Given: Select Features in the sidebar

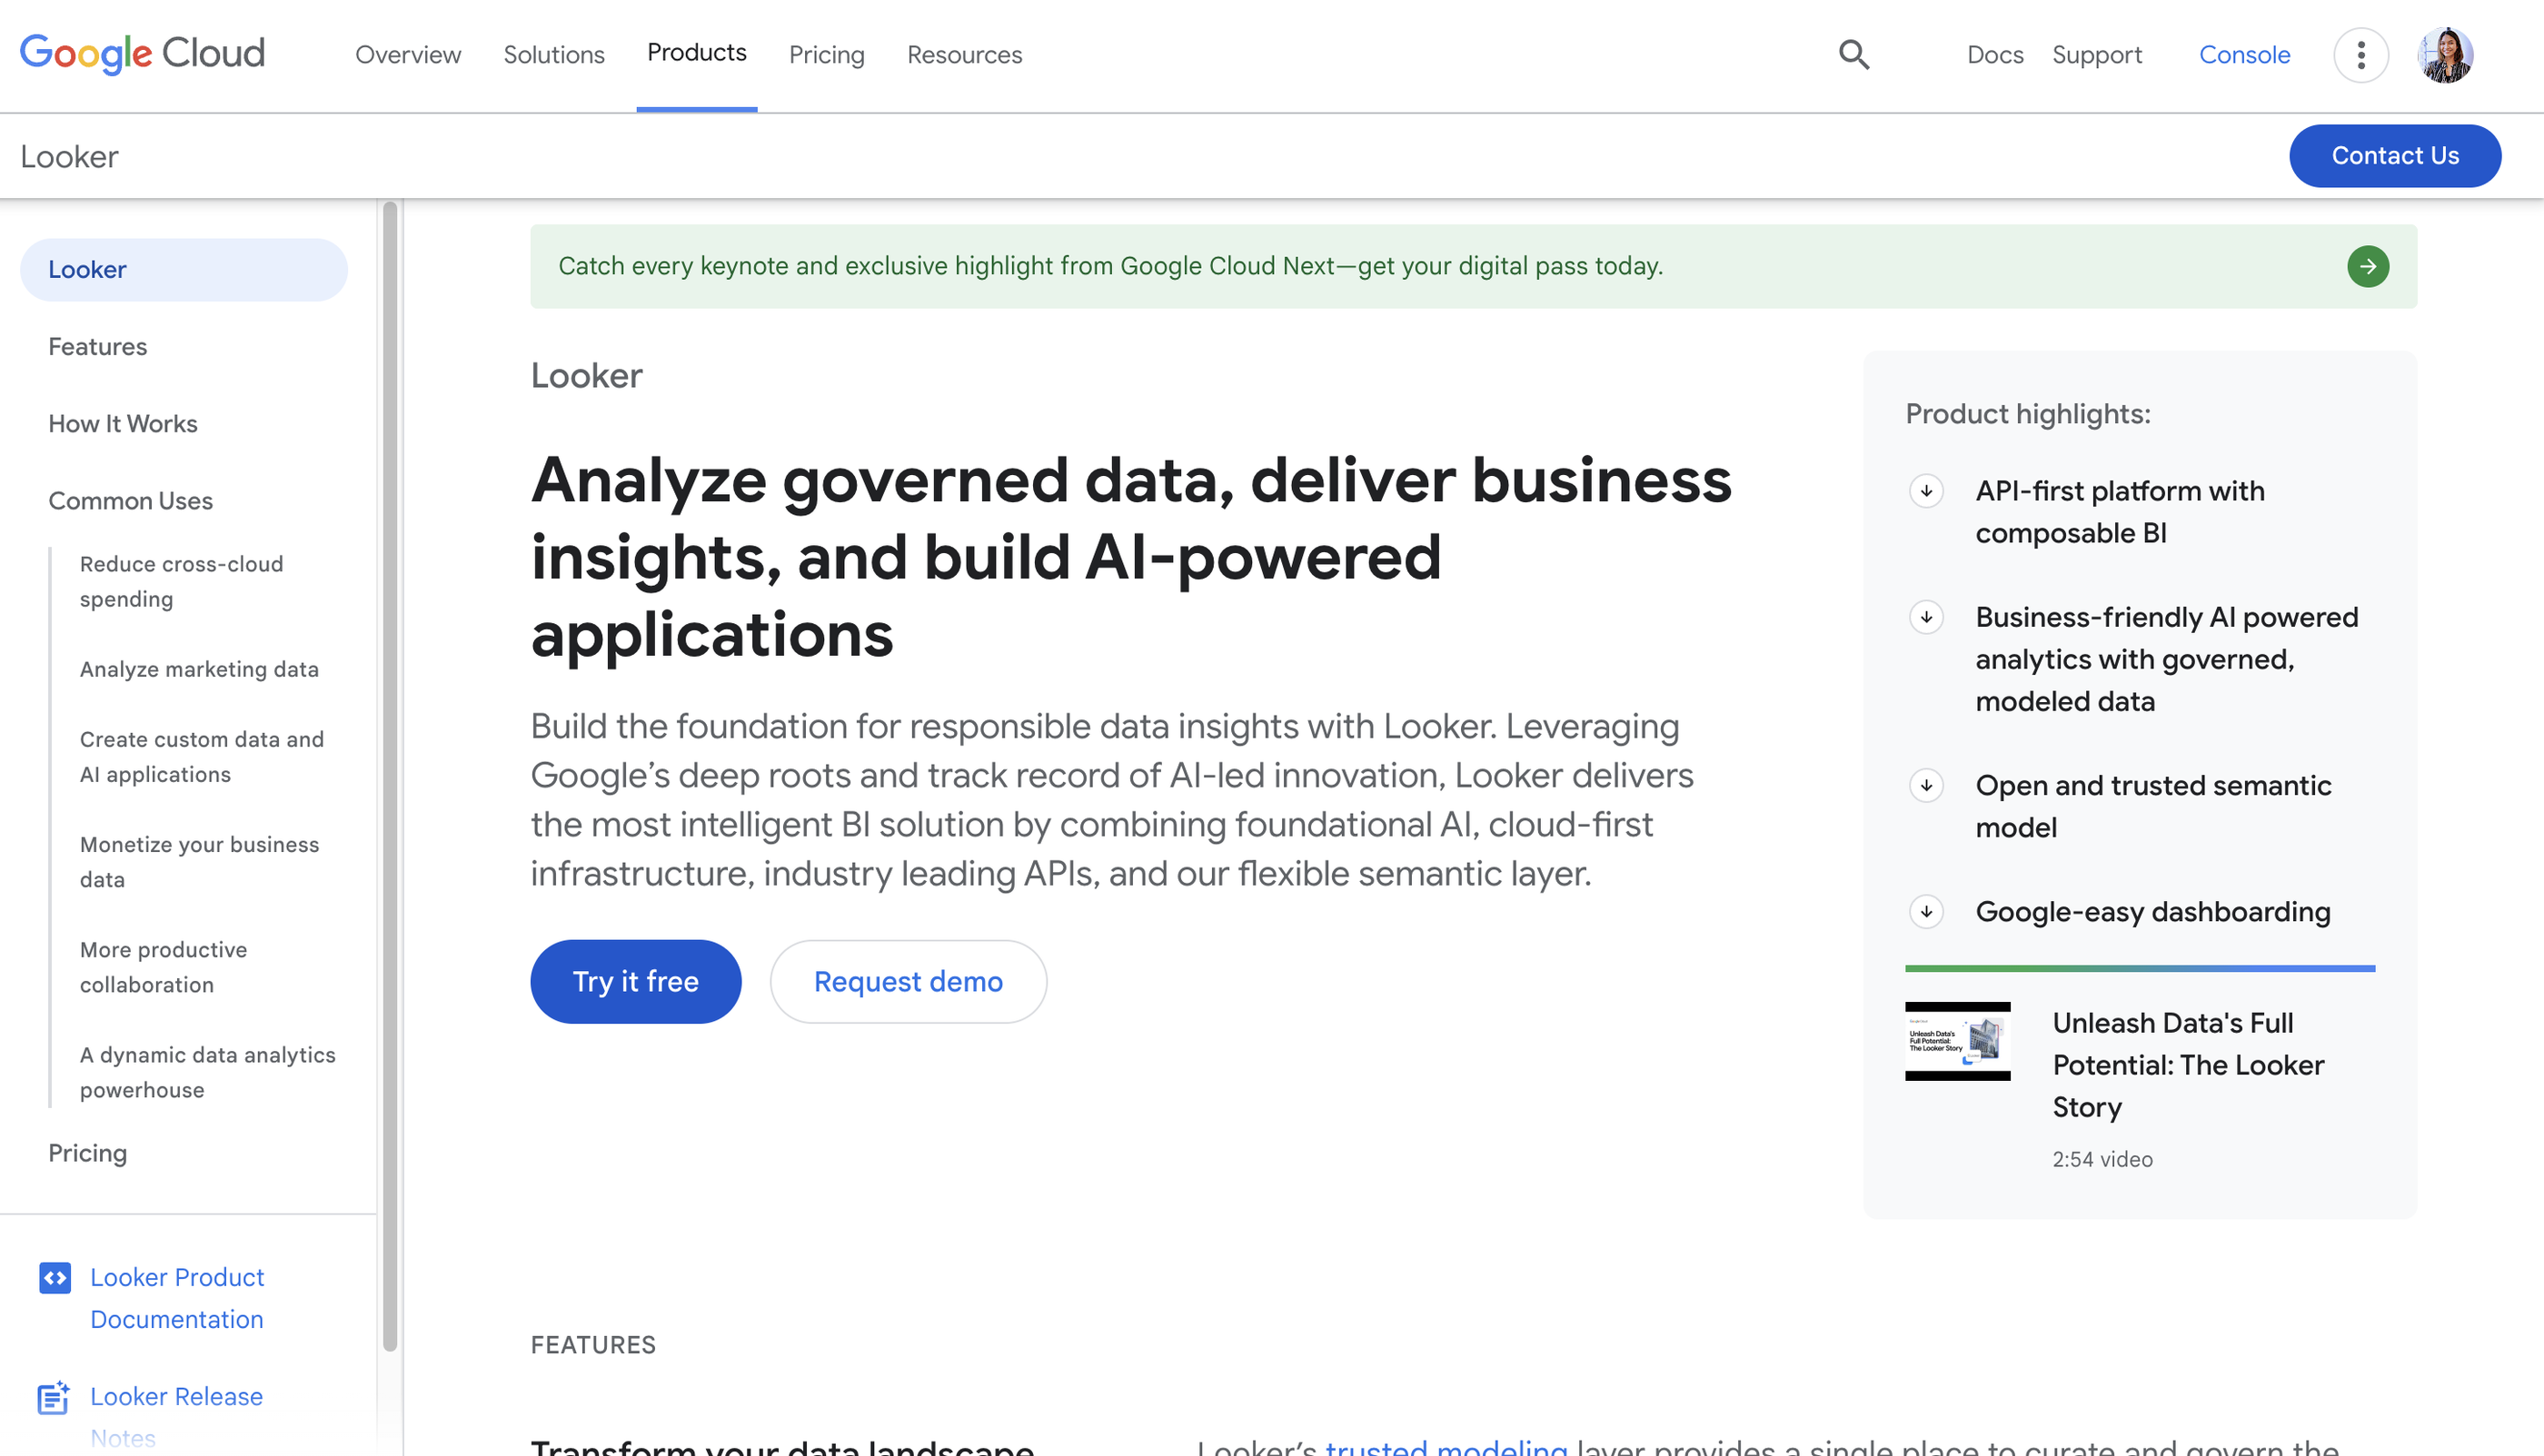Looking at the screenshot, I should tap(97, 347).
